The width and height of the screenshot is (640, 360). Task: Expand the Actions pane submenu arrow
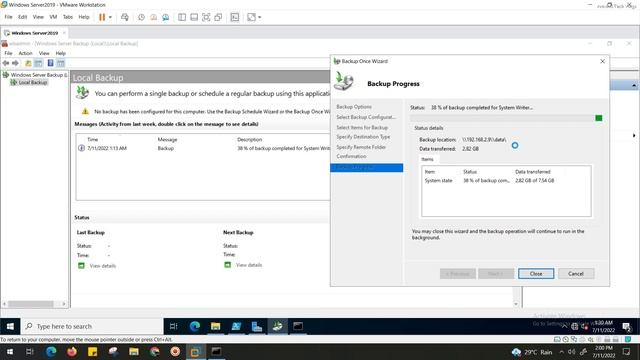click(x=634, y=136)
